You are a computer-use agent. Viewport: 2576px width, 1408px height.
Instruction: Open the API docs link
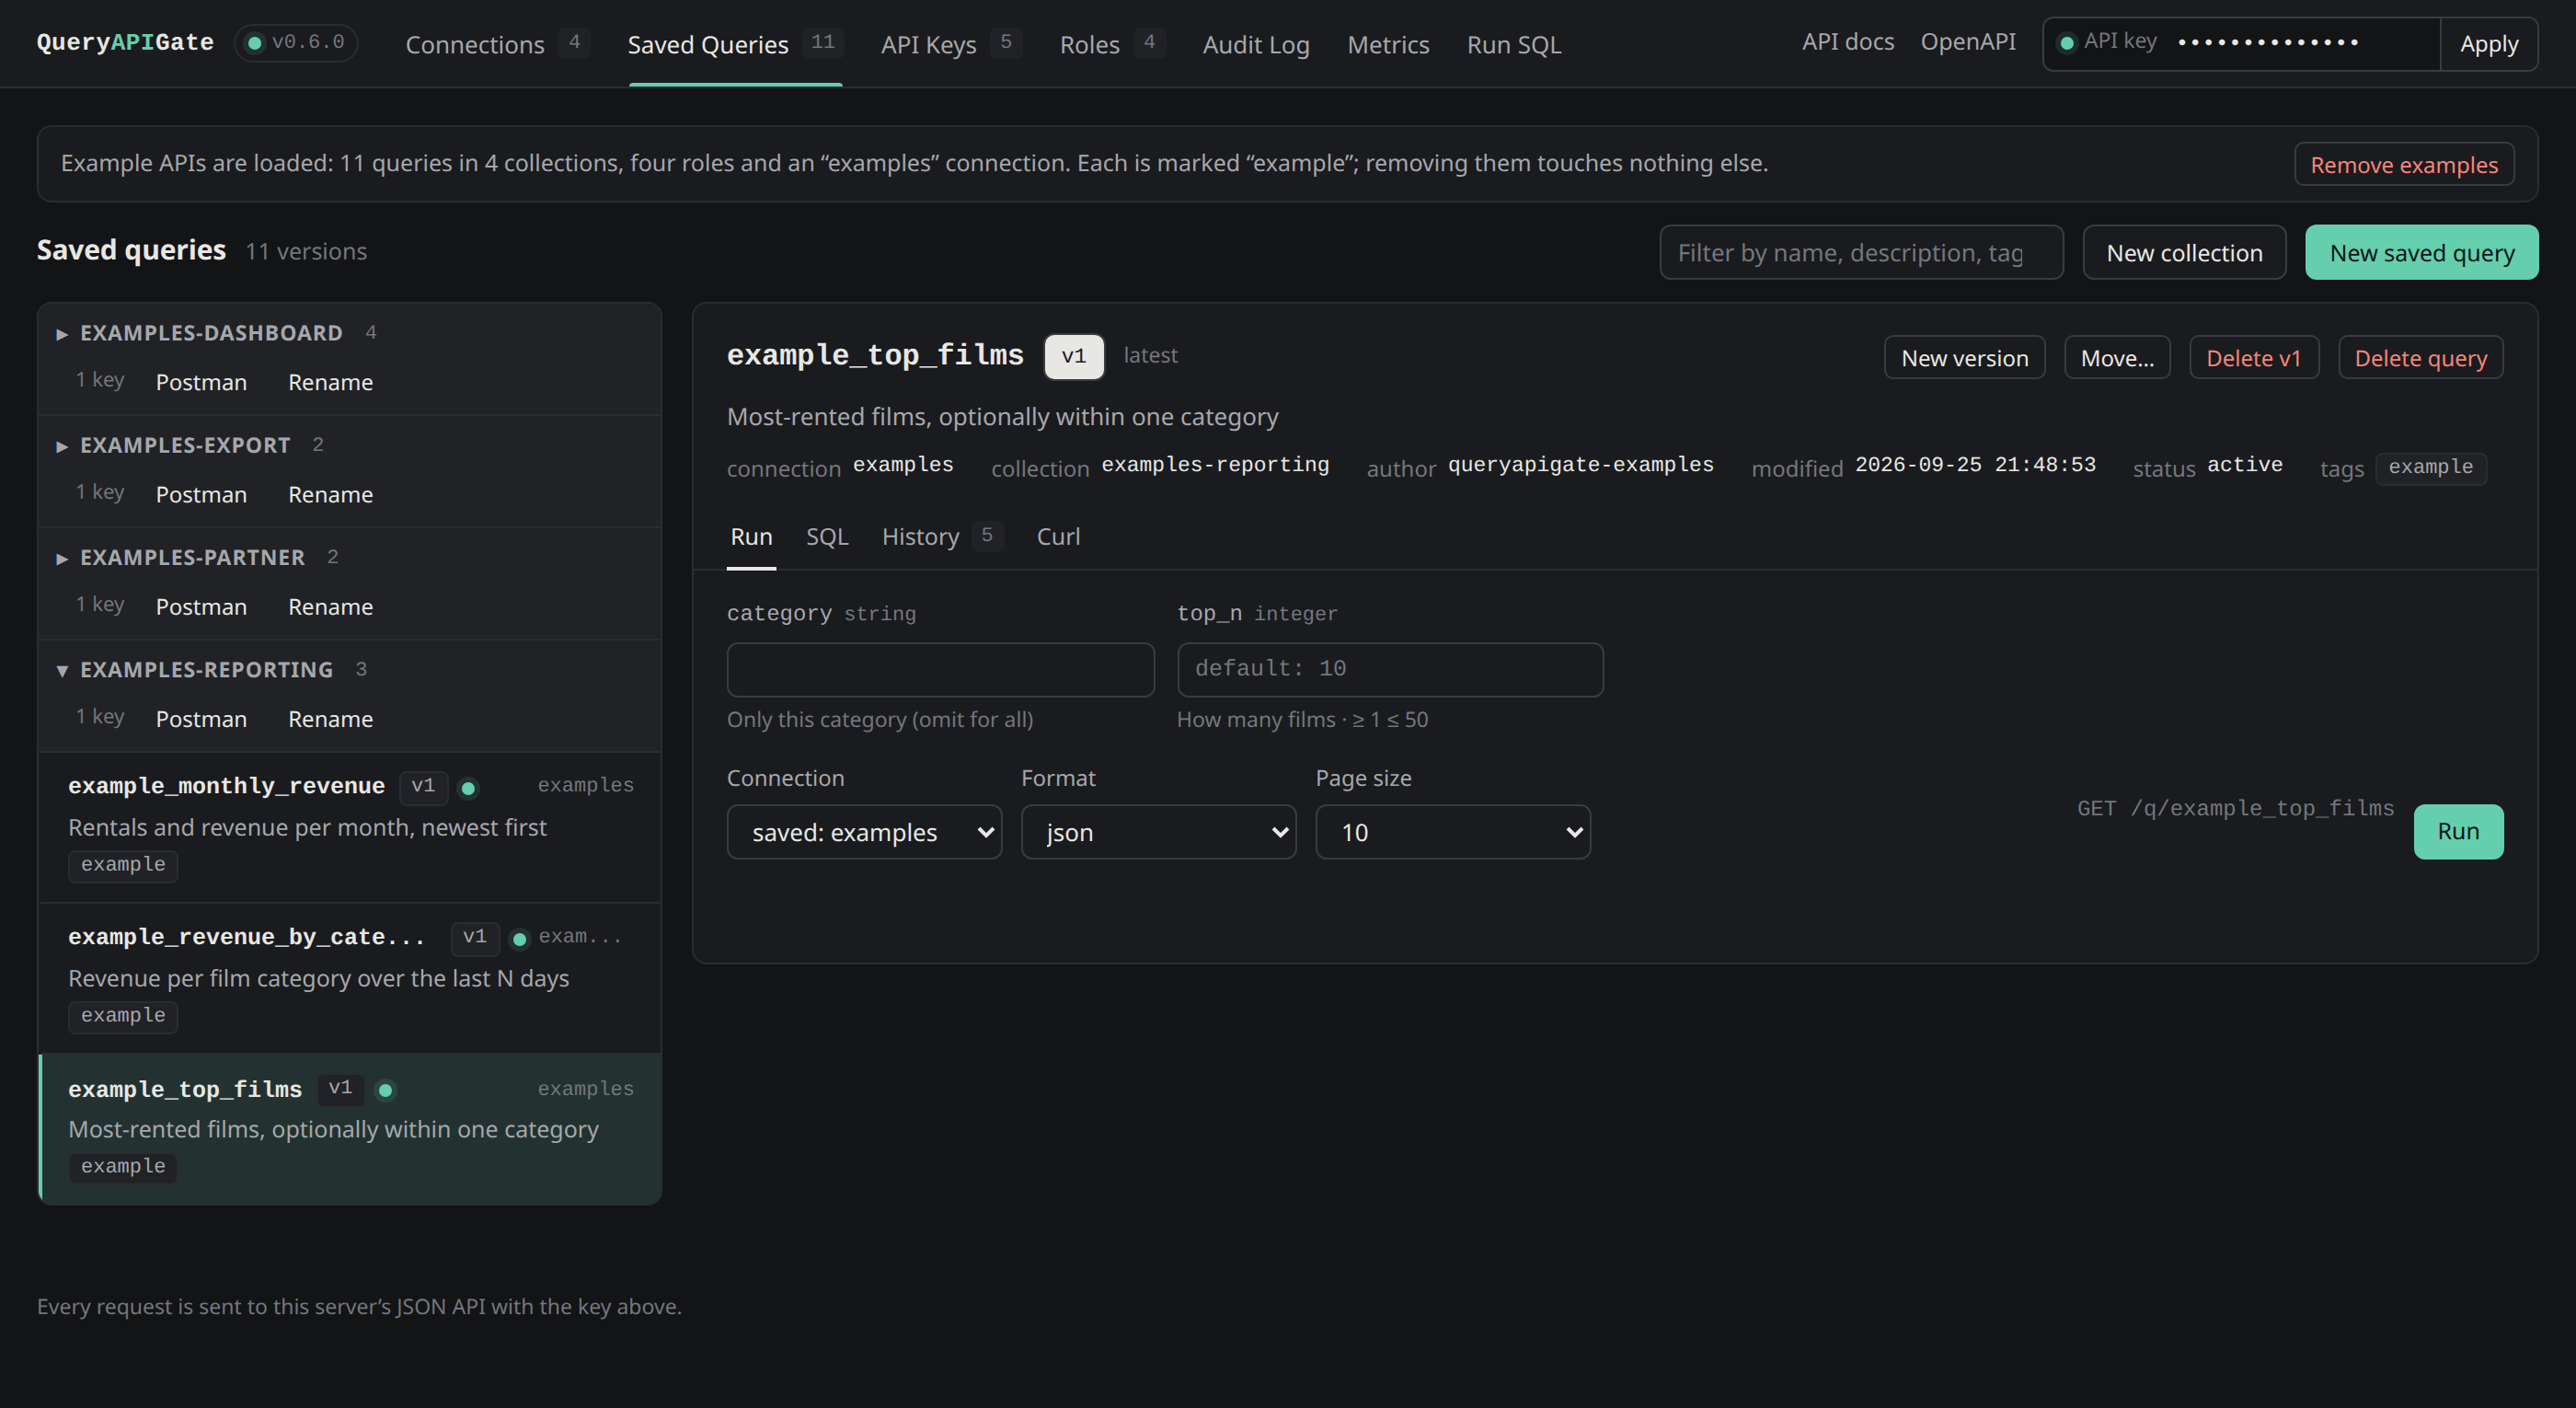1848,42
